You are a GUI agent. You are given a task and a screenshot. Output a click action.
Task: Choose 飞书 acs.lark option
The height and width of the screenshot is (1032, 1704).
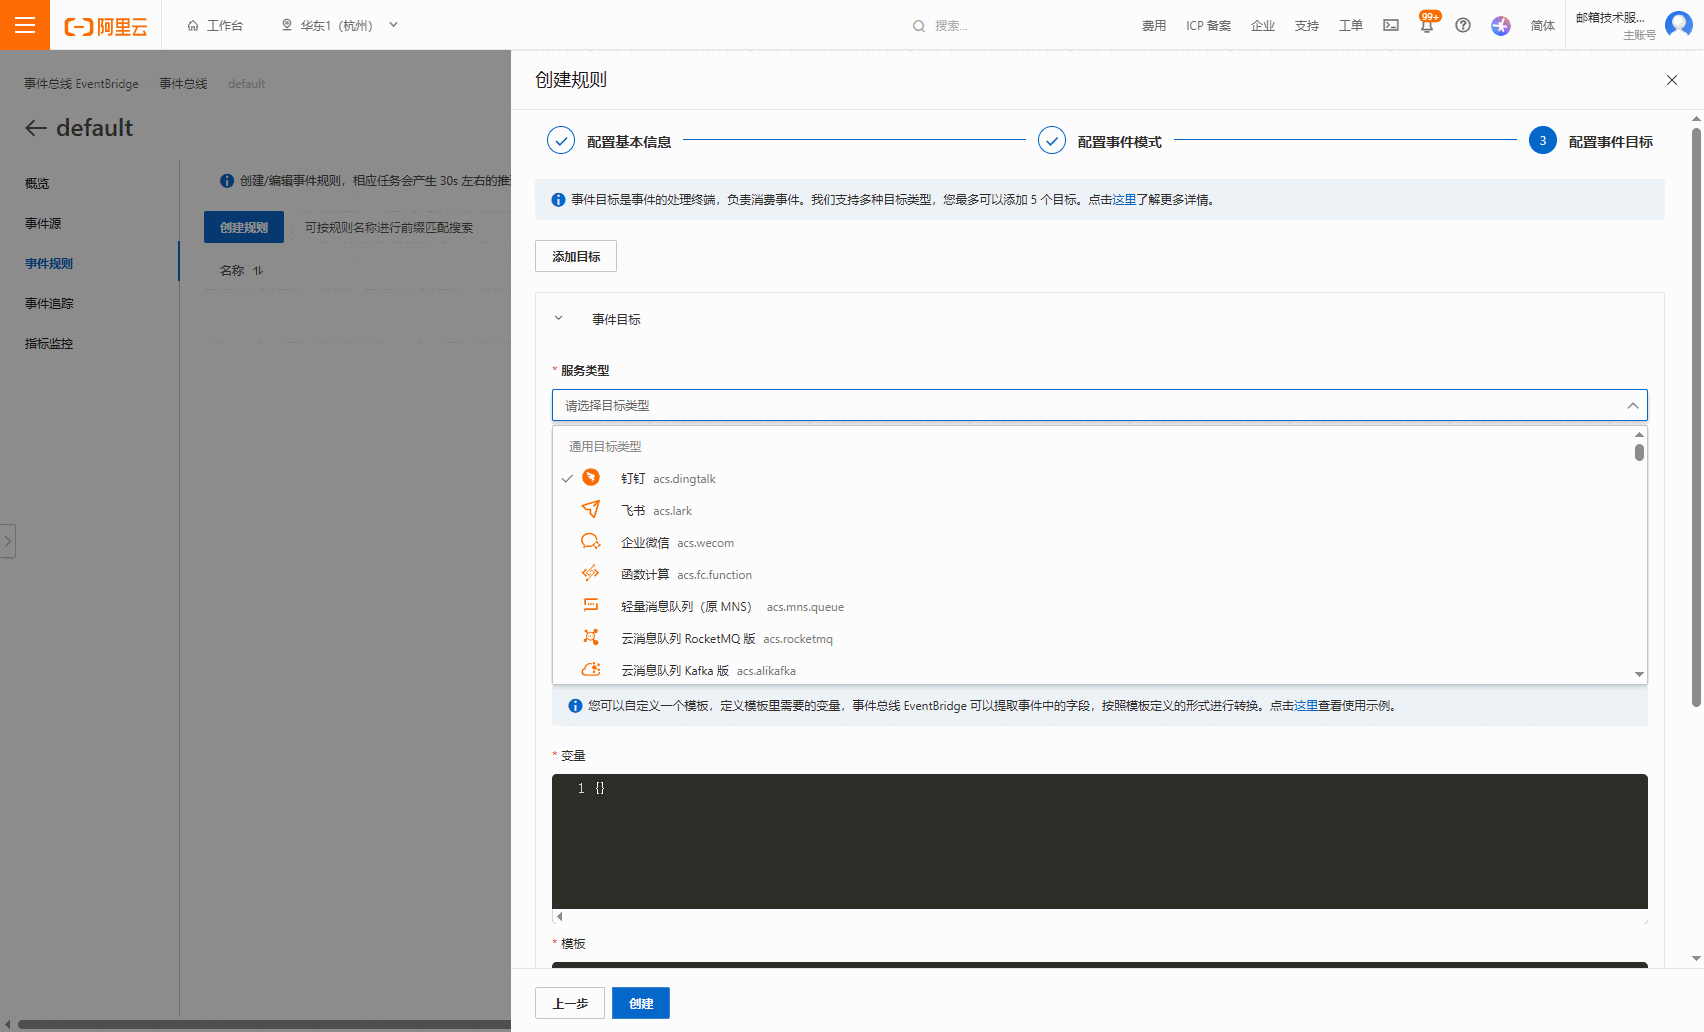pyautogui.click(x=1094, y=511)
